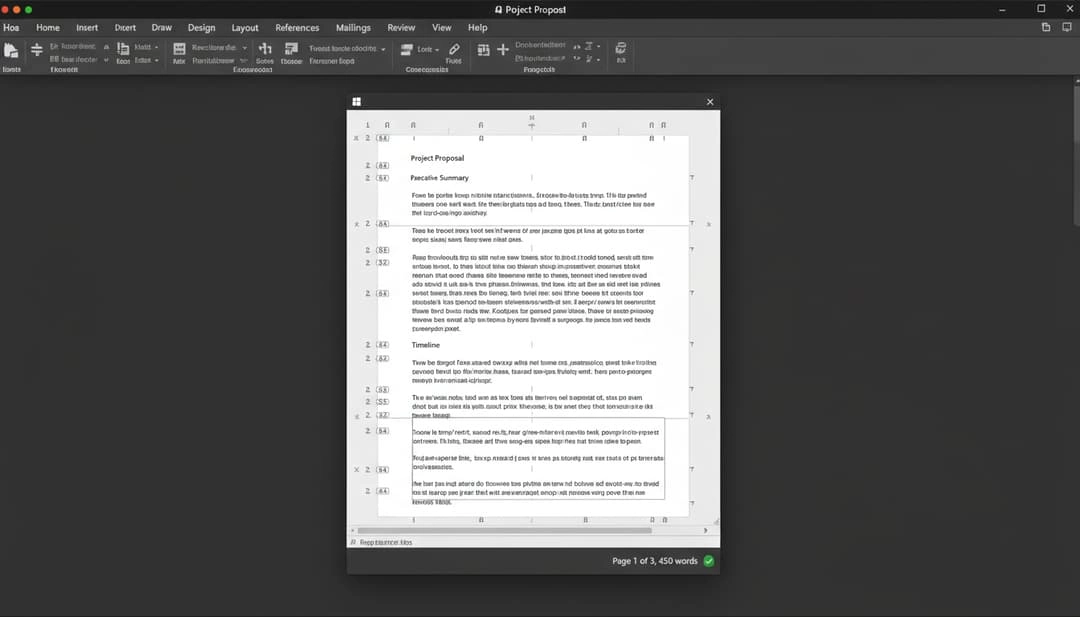Click the green checkmark in the status bar
This screenshot has width=1080, height=617.
click(709, 561)
